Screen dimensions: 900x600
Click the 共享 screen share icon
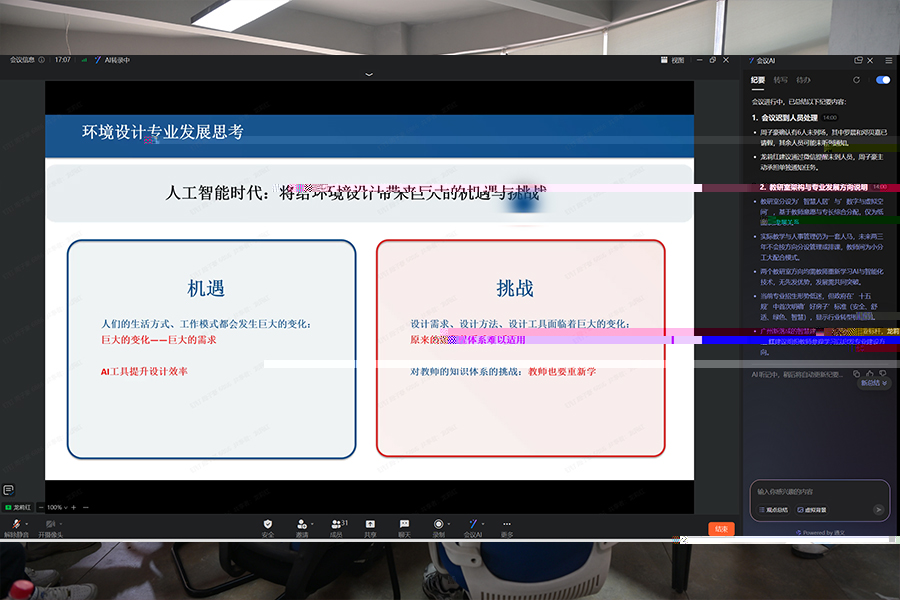(369, 523)
